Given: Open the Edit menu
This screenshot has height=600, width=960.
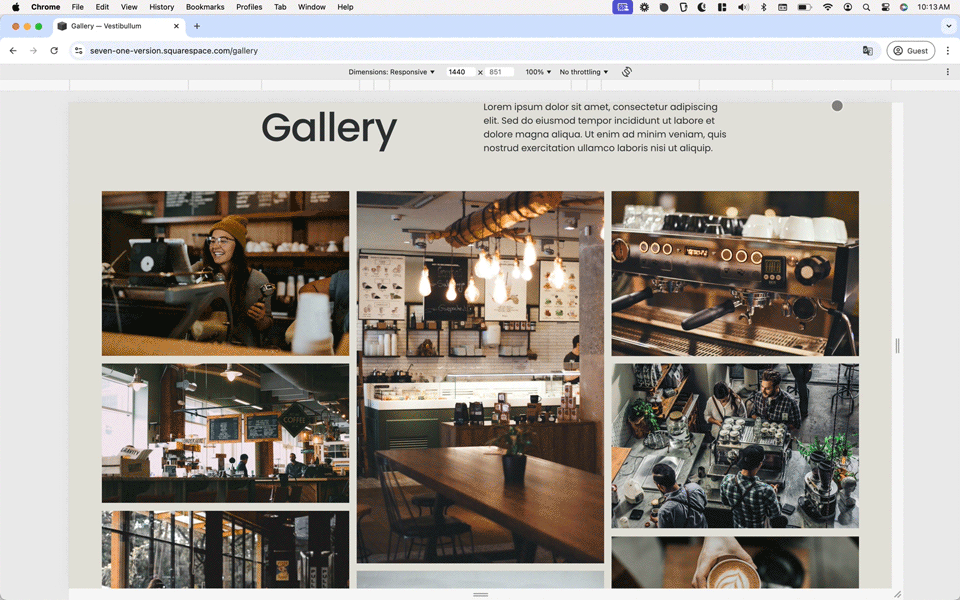Looking at the screenshot, I should 102,7.
